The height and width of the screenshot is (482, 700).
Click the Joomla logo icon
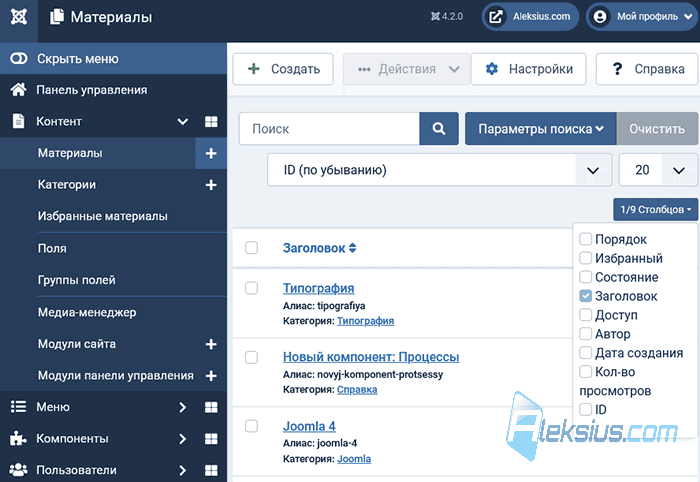tap(19, 17)
